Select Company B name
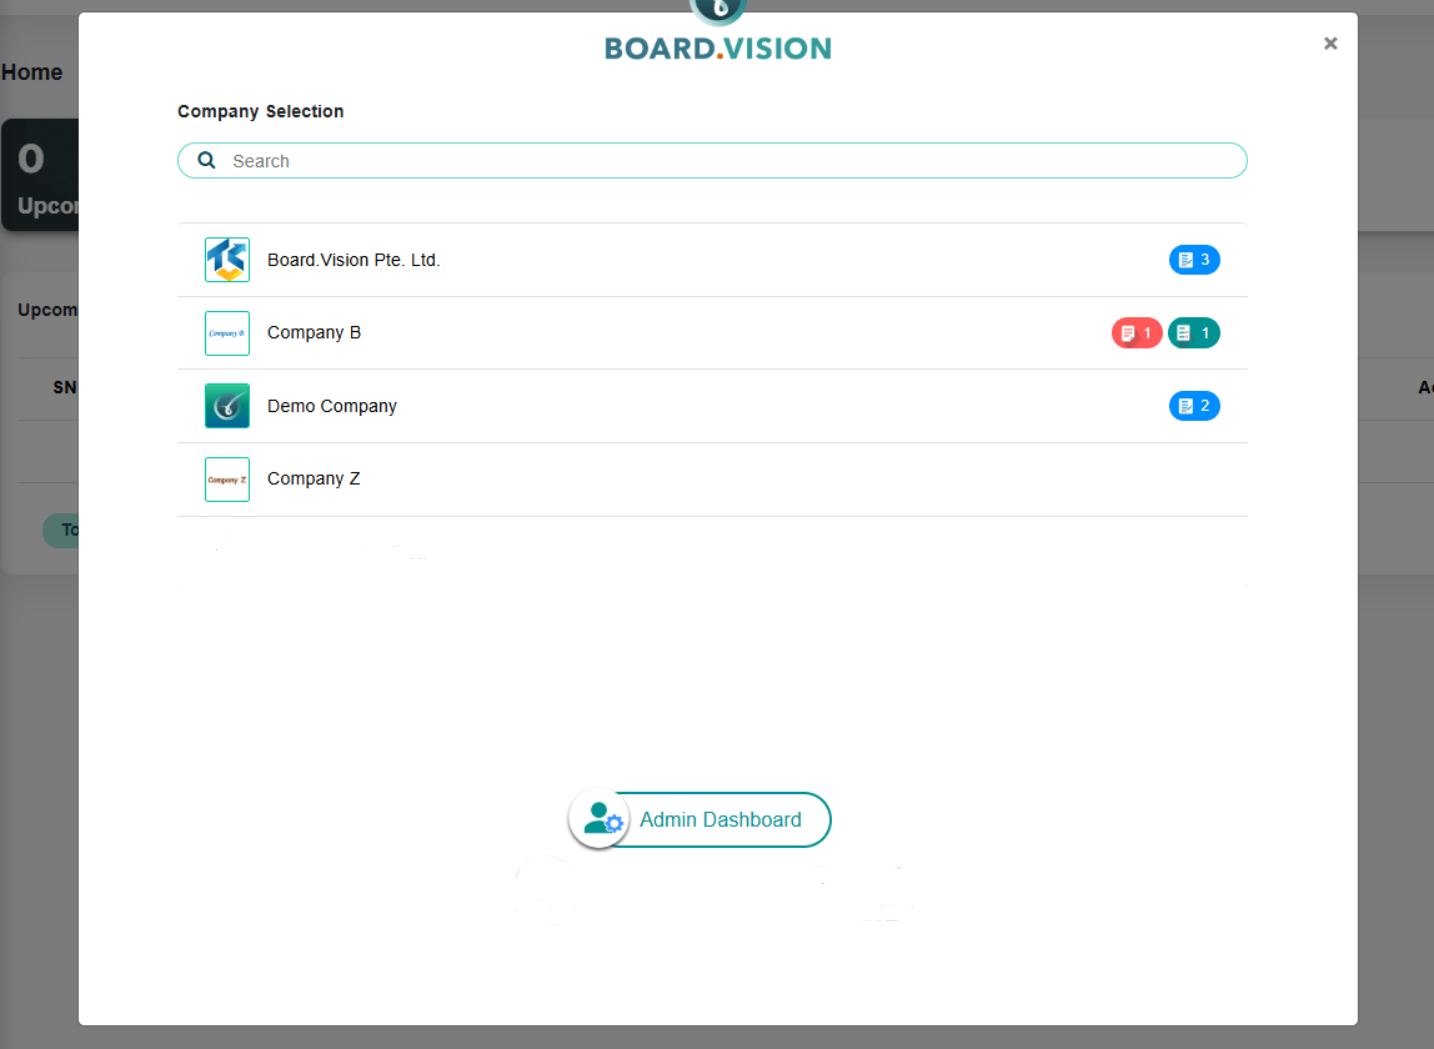The height and width of the screenshot is (1049, 1434). (314, 333)
